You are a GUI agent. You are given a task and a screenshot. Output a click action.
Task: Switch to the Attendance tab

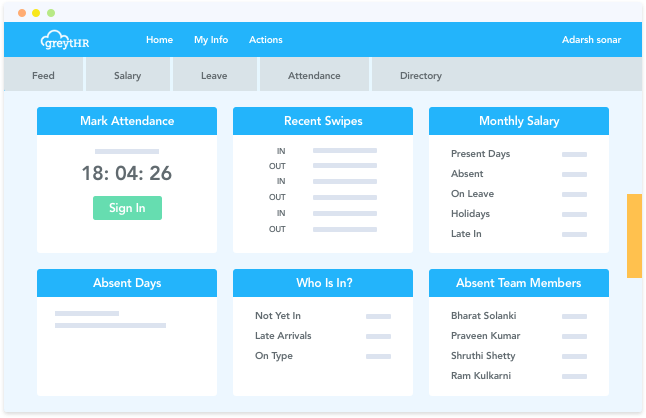point(314,76)
